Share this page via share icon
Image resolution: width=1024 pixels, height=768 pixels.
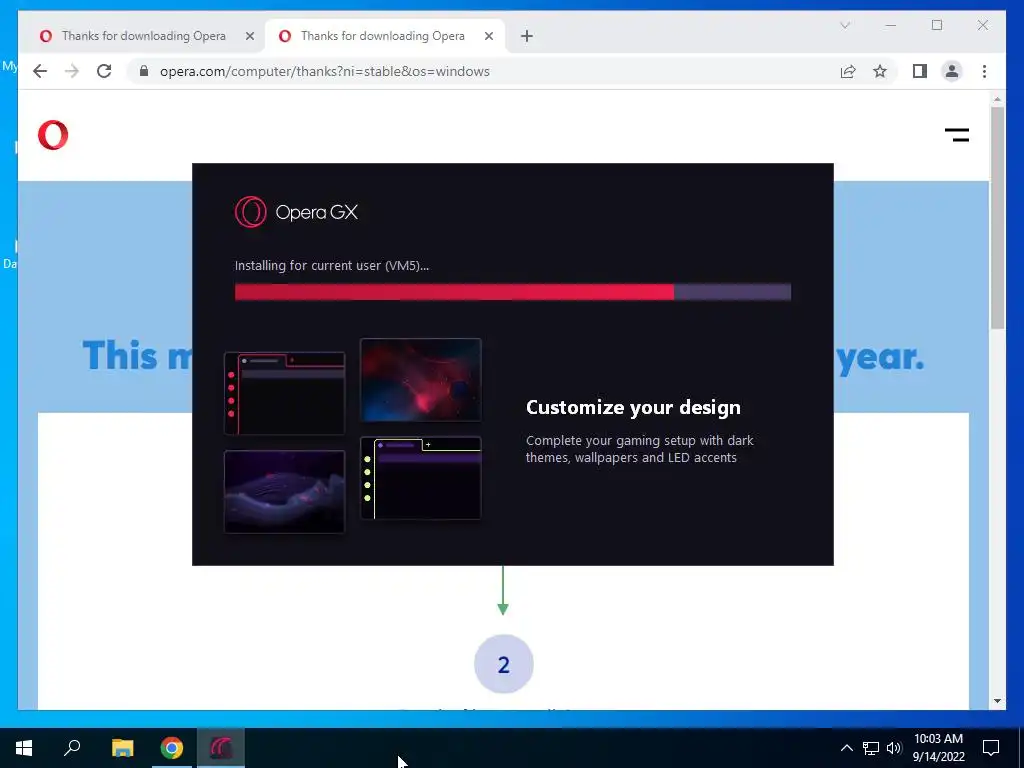[x=848, y=71]
